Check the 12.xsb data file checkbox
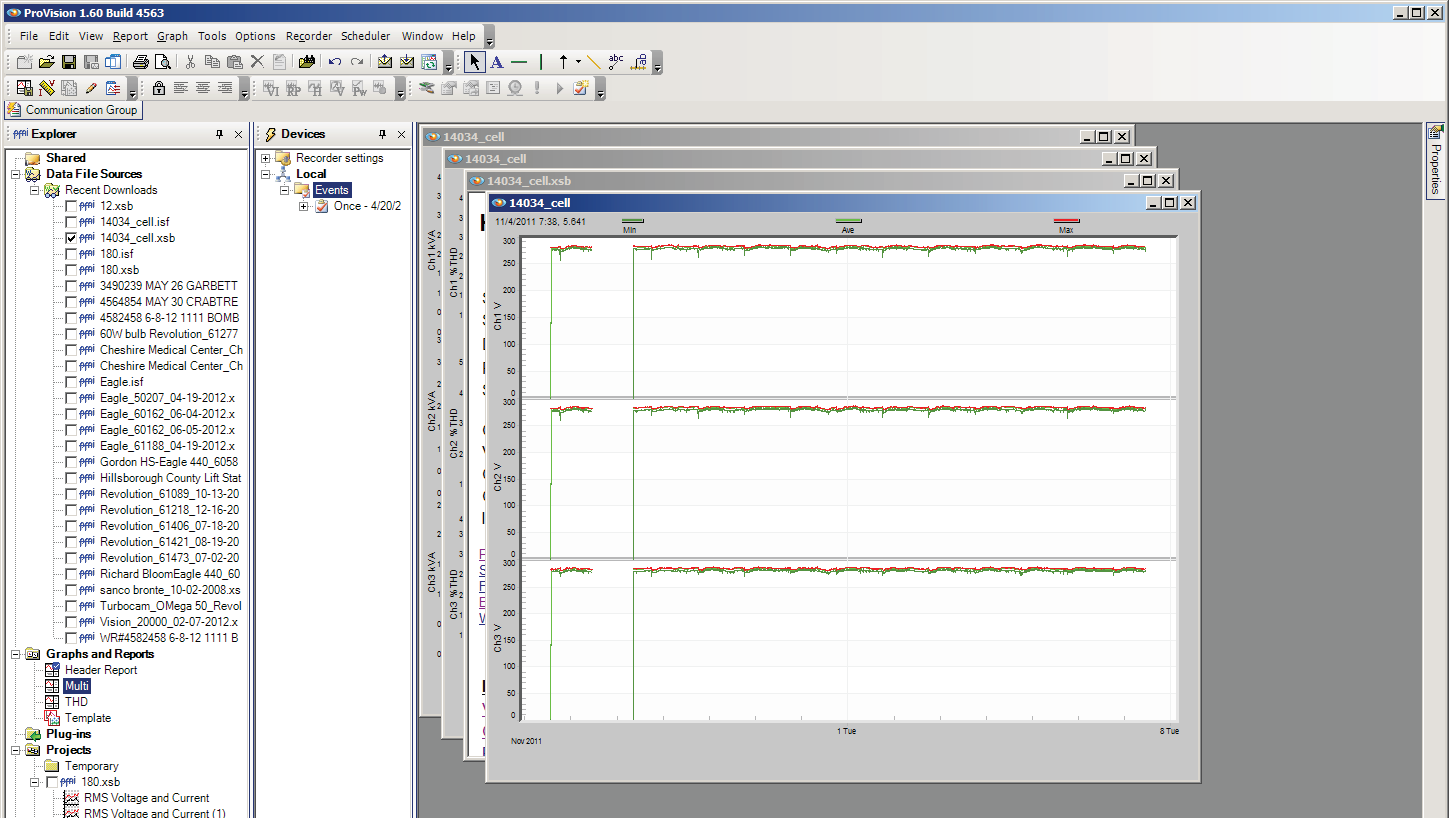 [x=71, y=206]
